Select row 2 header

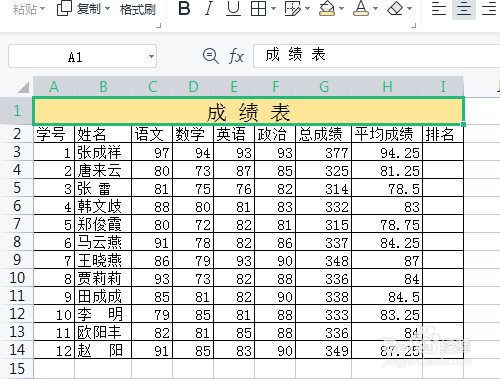(x=17, y=134)
